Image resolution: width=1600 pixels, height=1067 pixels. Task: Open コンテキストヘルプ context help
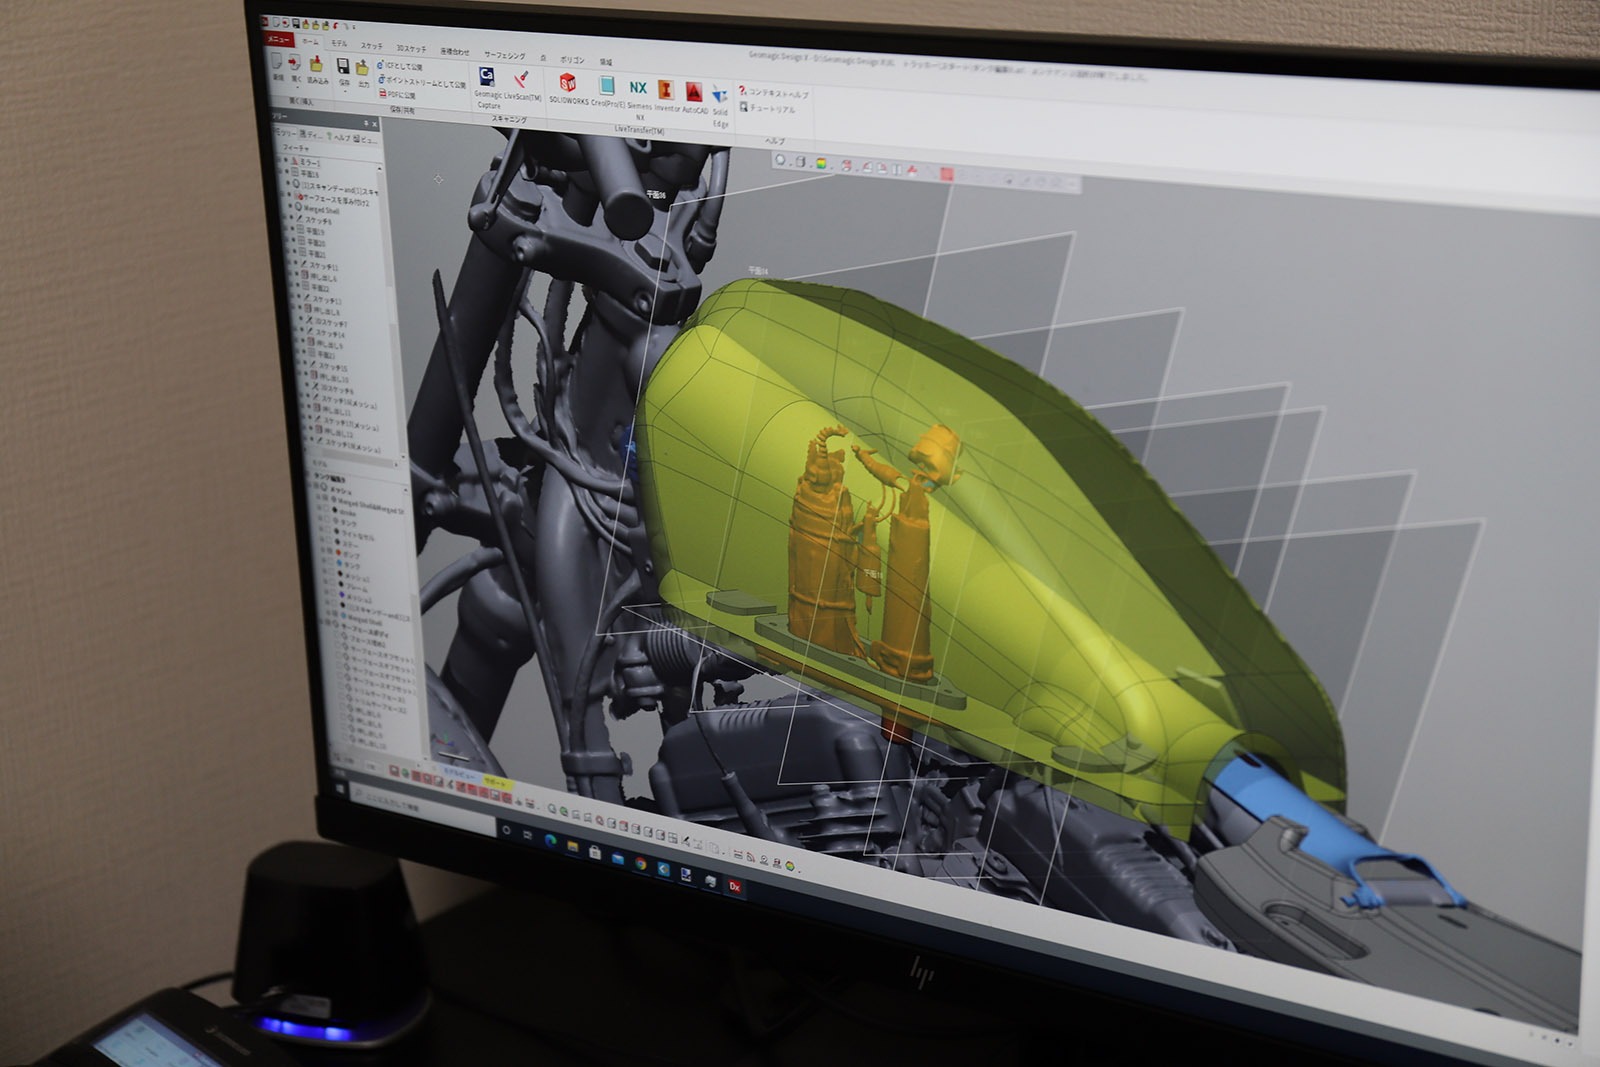[774, 92]
